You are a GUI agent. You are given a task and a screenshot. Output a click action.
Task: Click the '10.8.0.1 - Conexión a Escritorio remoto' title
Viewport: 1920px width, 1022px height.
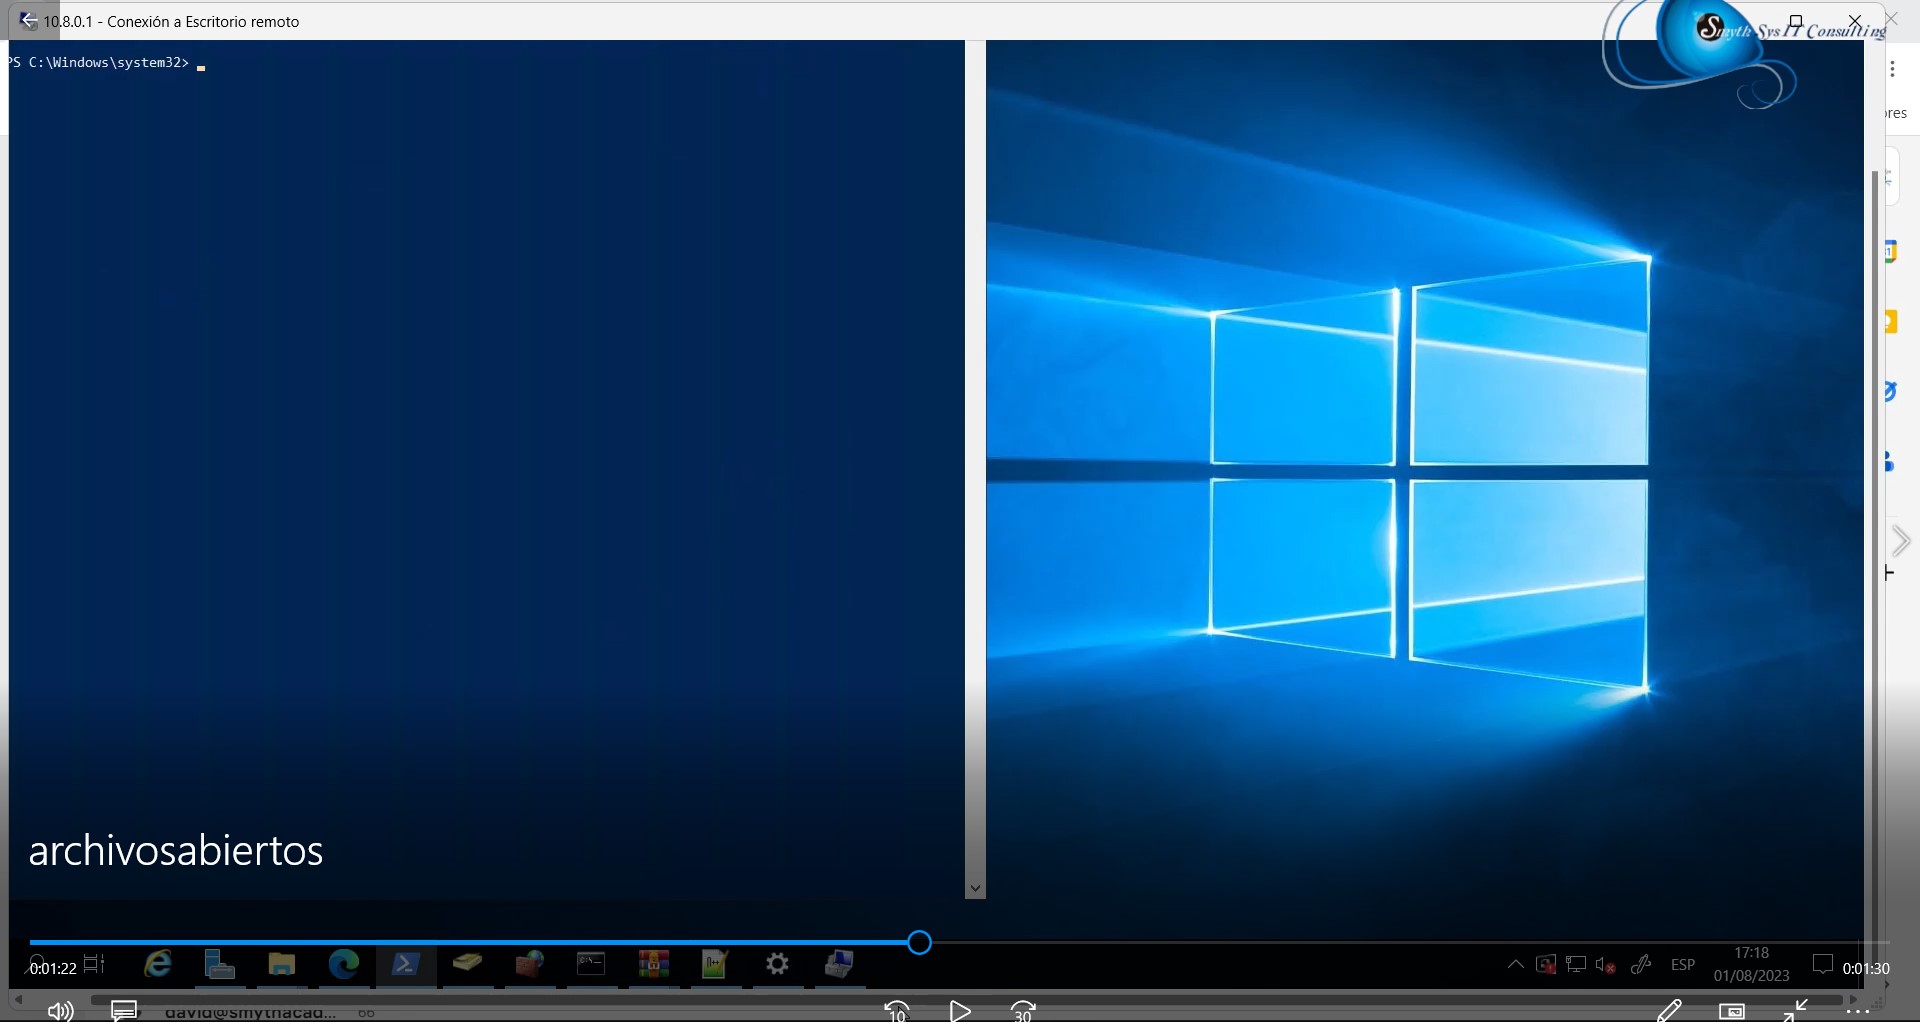click(171, 21)
